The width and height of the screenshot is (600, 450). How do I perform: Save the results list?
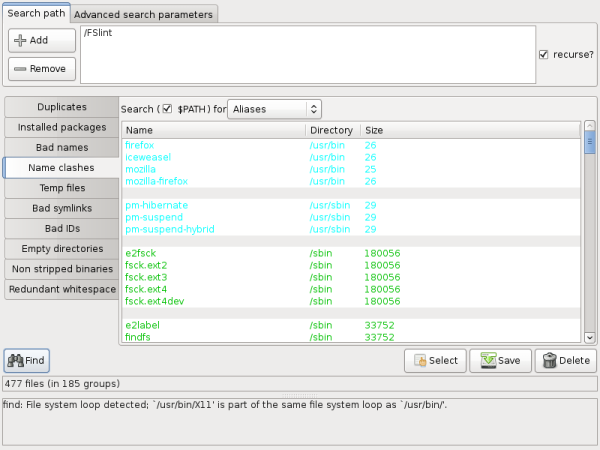pyautogui.click(x=500, y=360)
